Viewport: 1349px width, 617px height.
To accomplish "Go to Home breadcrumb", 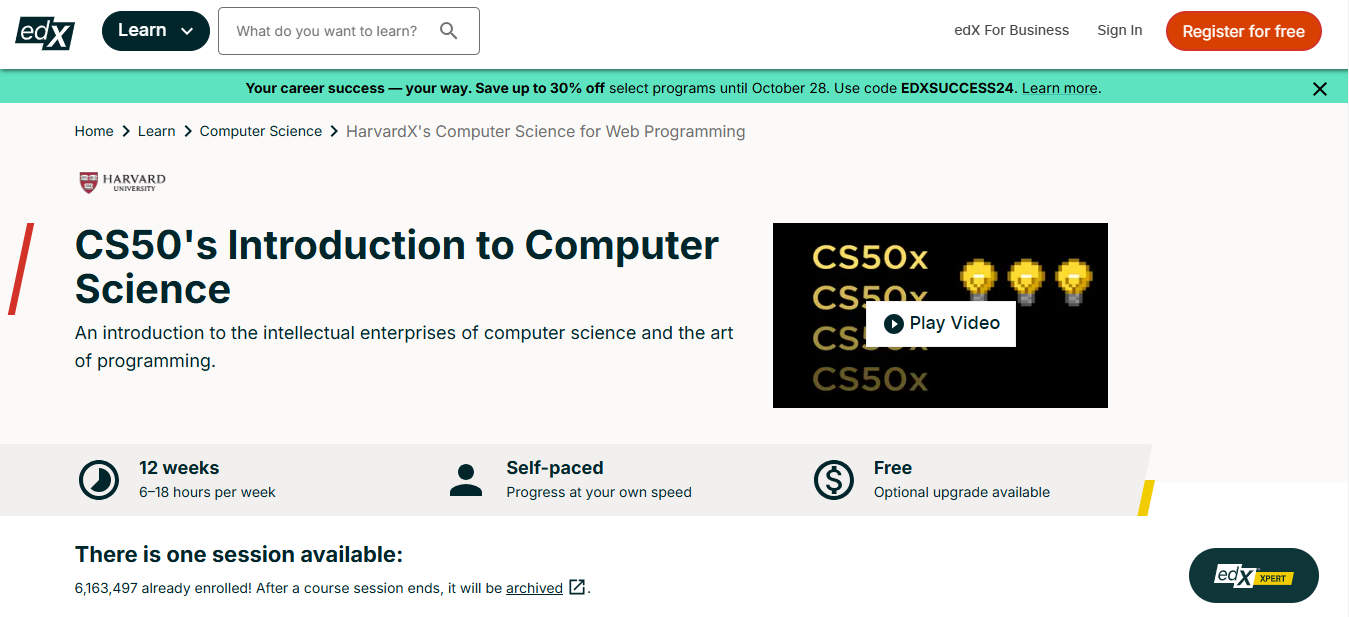I will 94,131.
